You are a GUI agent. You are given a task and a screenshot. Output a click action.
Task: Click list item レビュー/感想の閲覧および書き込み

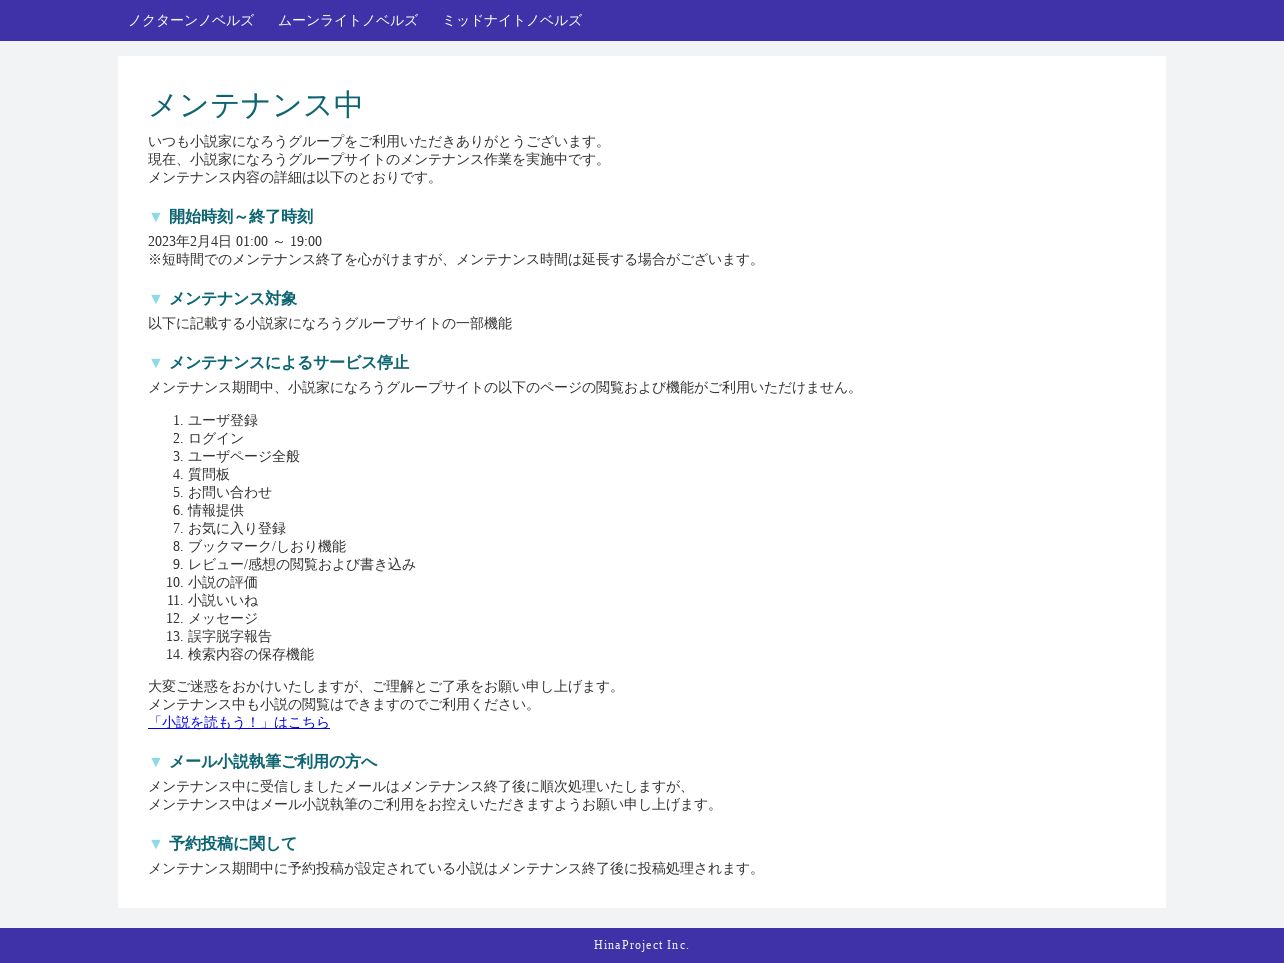pyautogui.click(x=302, y=565)
